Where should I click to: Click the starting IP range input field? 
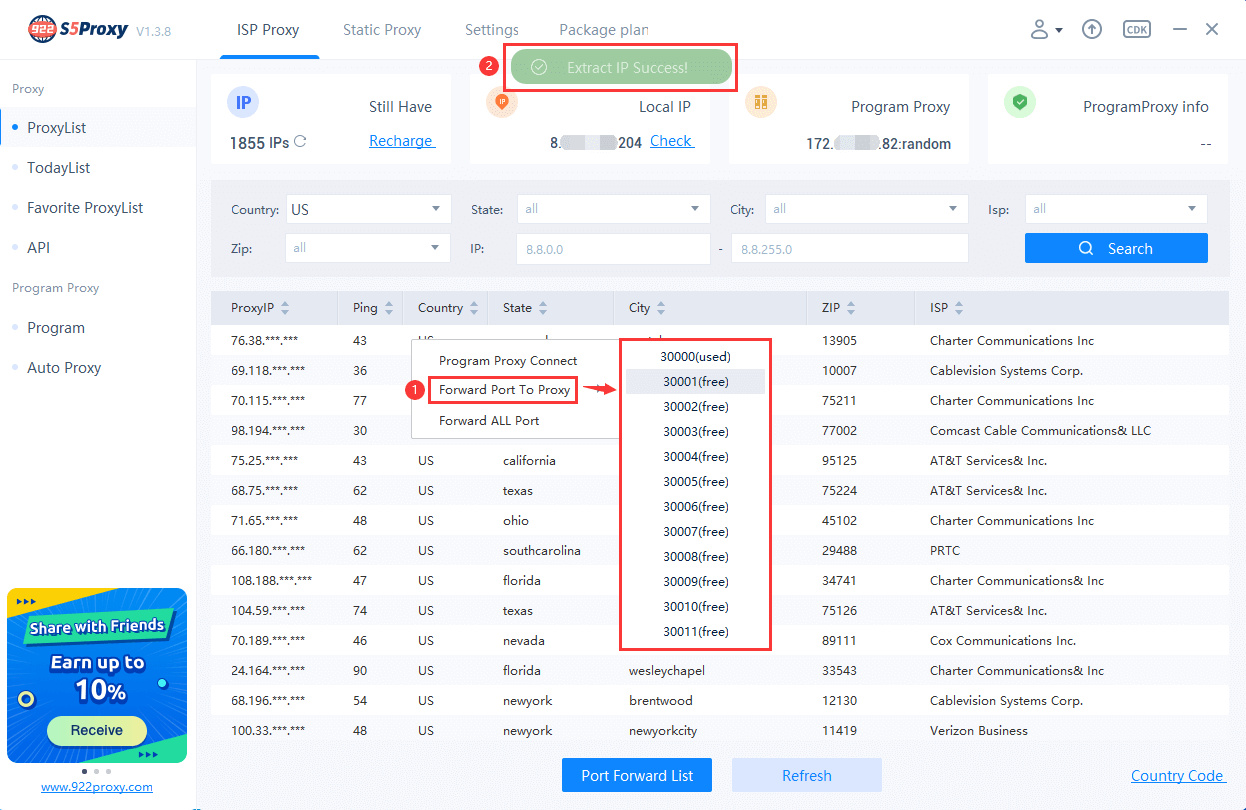point(613,248)
